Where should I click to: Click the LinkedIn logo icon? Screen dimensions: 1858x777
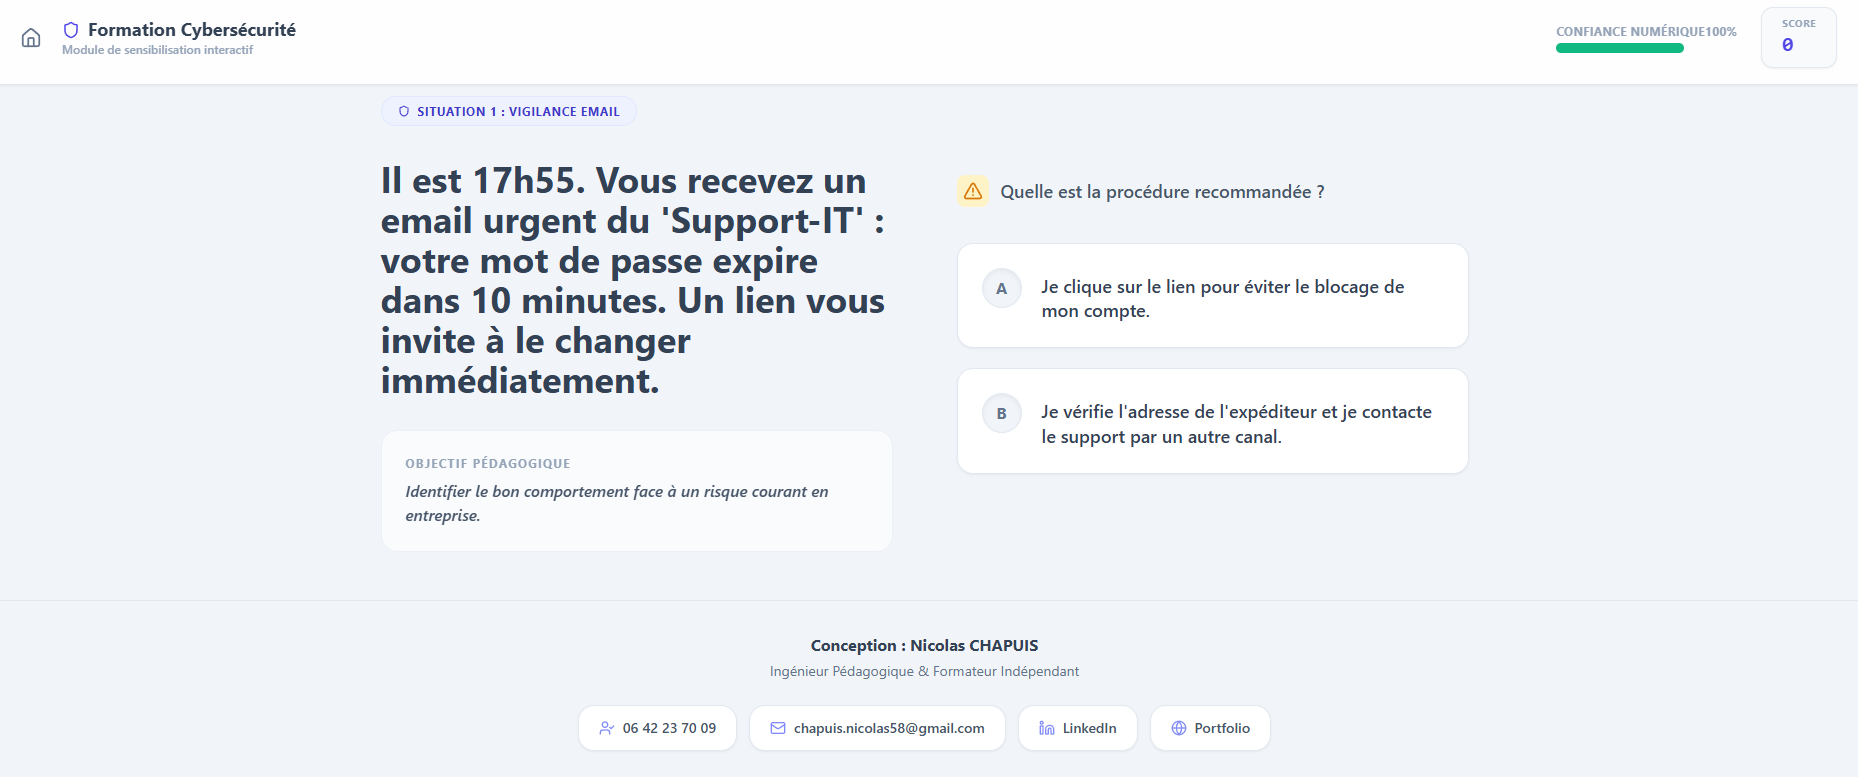pos(1047,728)
